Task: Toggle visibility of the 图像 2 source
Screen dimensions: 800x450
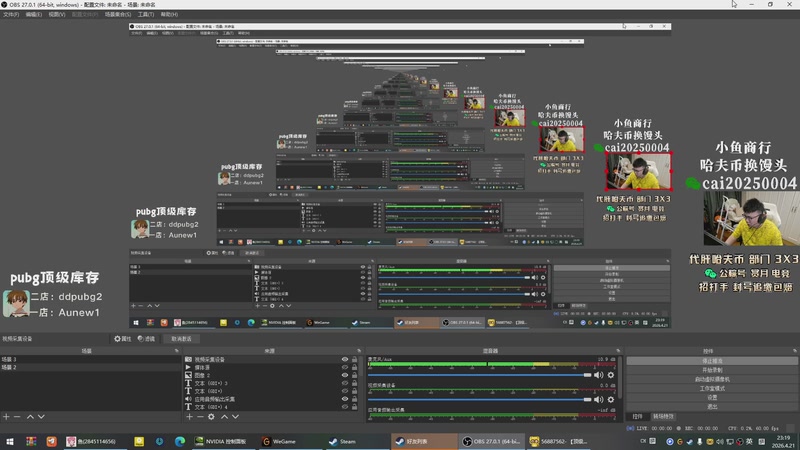Action: pos(345,375)
